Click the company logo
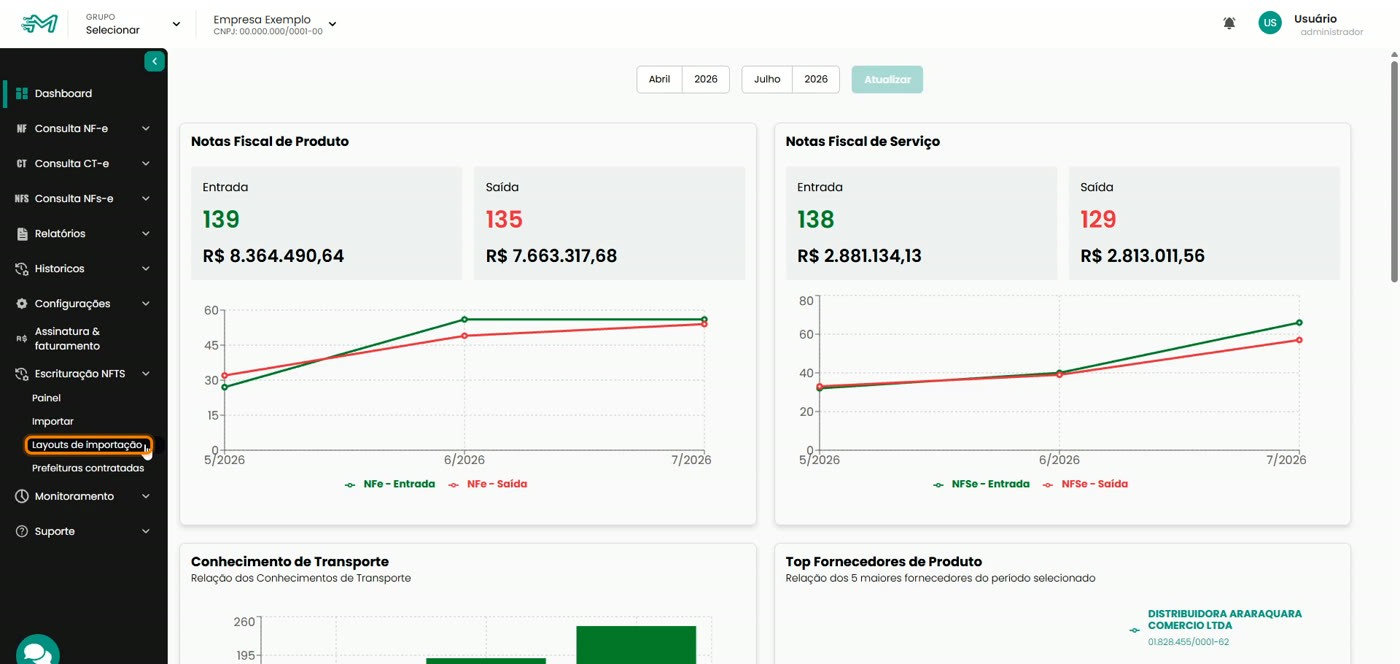The width and height of the screenshot is (1400, 664). click(39, 24)
